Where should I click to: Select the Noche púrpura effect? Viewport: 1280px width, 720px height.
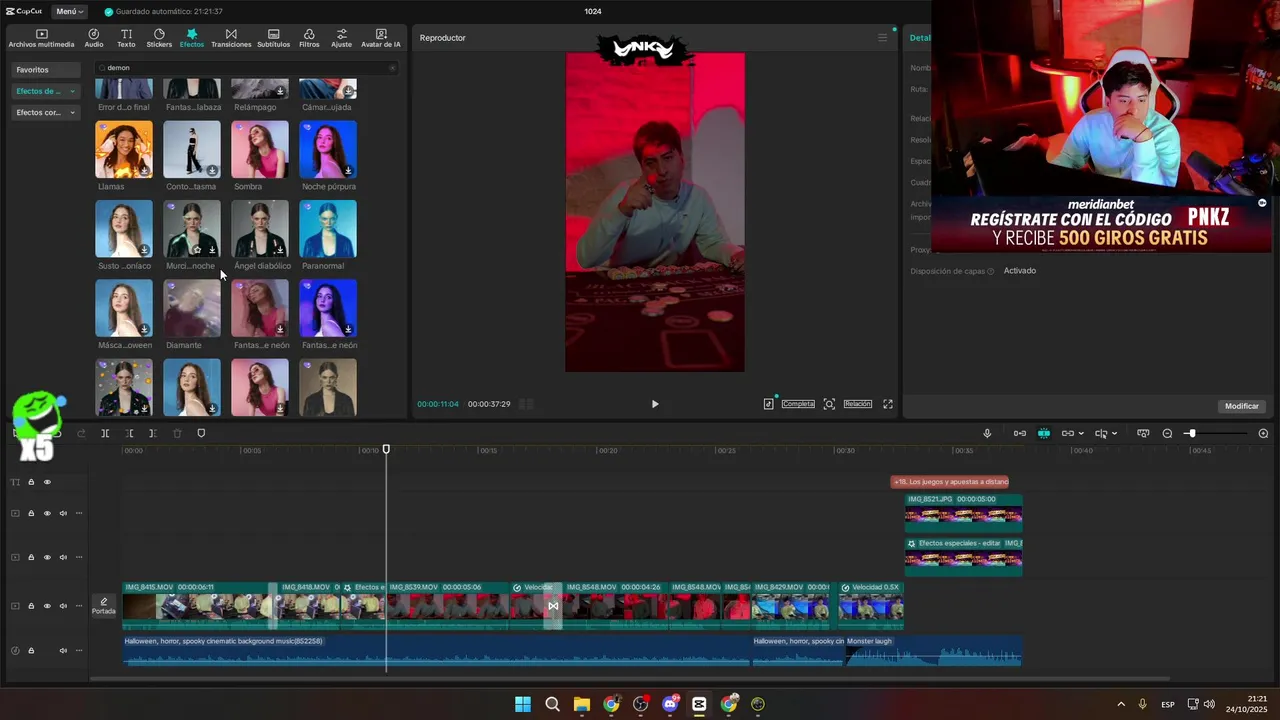click(x=328, y=150)
